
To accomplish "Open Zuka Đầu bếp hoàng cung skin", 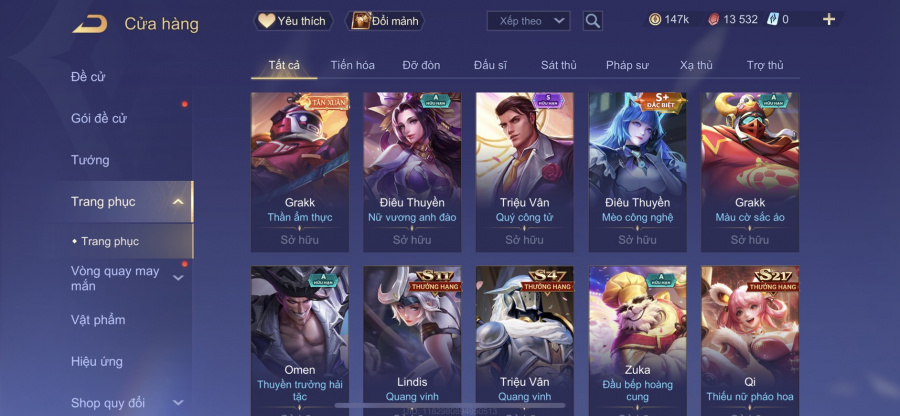I will 637,341.
